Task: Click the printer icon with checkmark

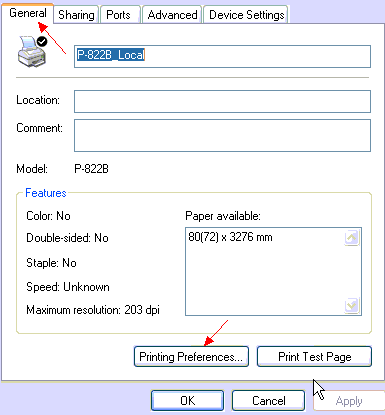Action: 32,51
